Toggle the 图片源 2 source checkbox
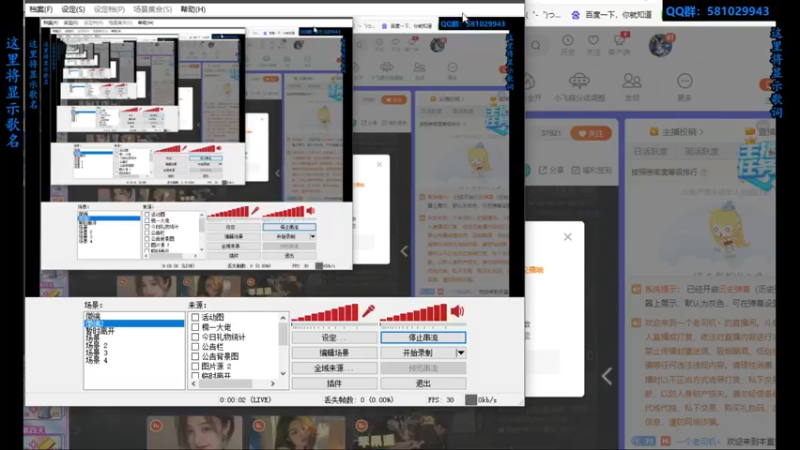Image resolution: width=800 pixels, height=450 pixels. coord(195,366)
